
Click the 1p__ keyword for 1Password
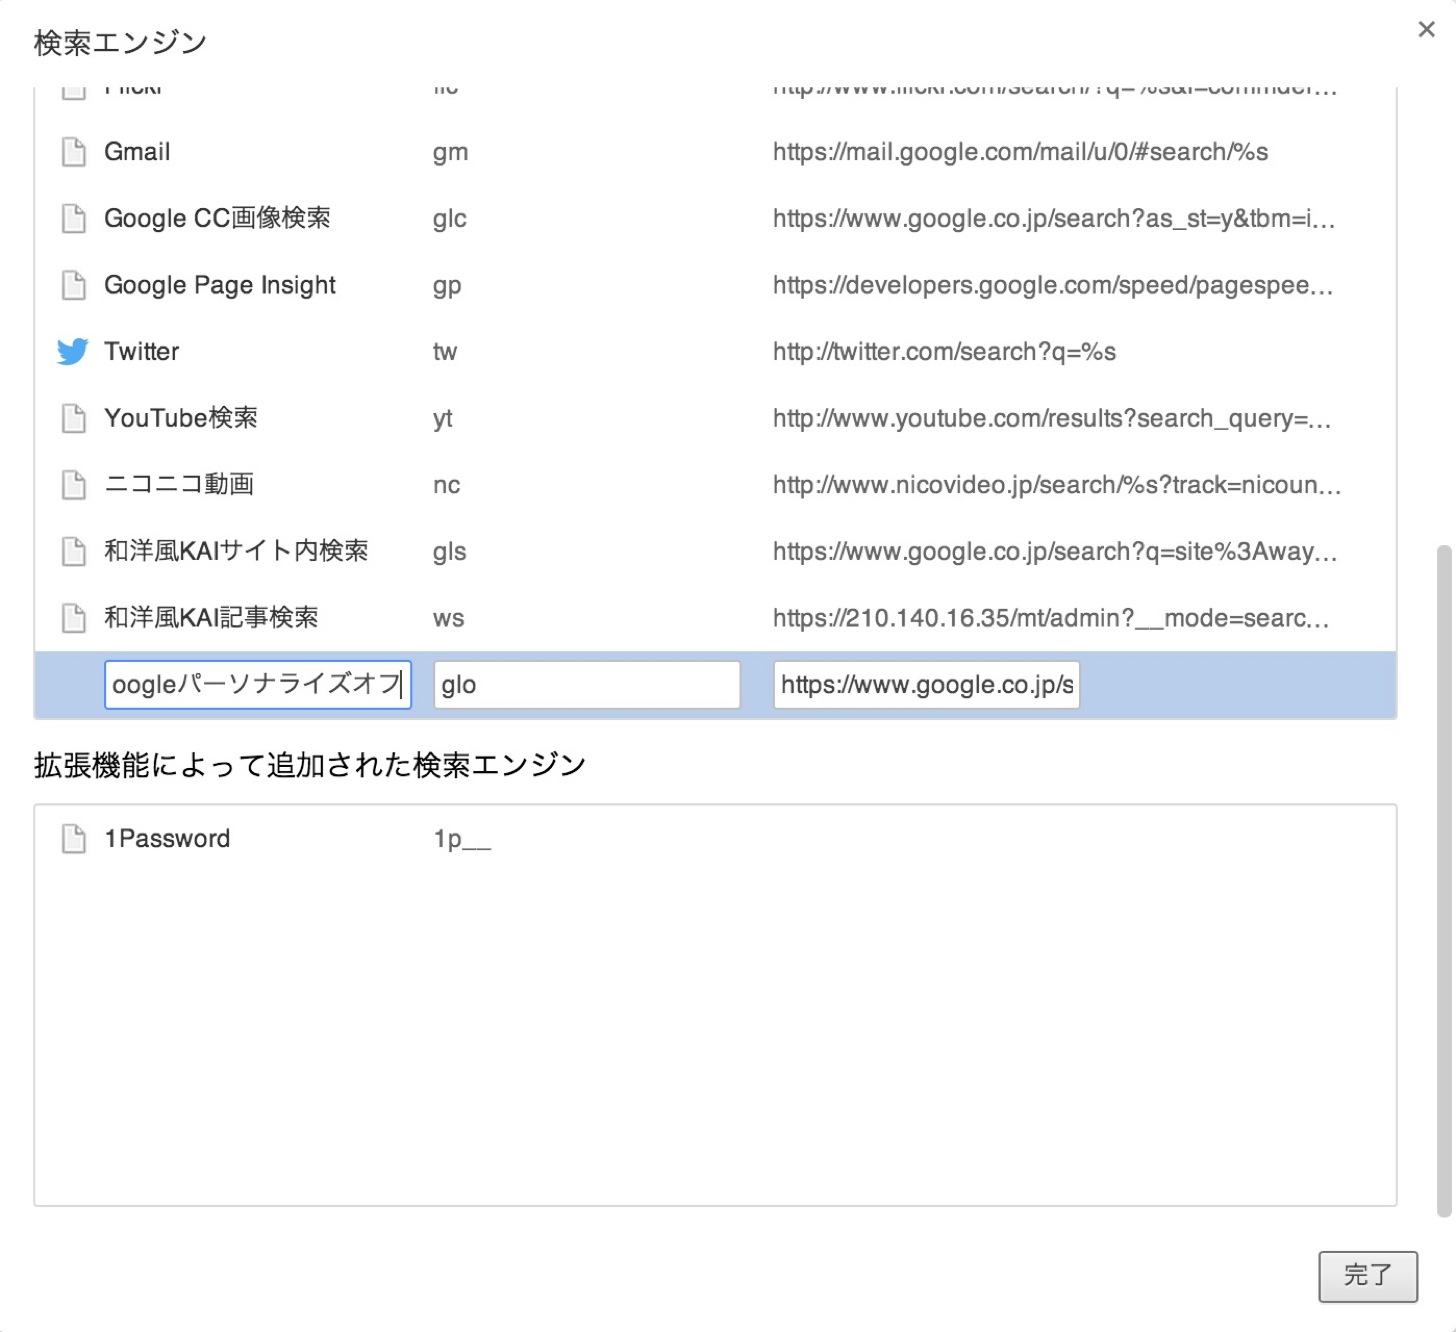pyautogui.click(x=462, y=839)
